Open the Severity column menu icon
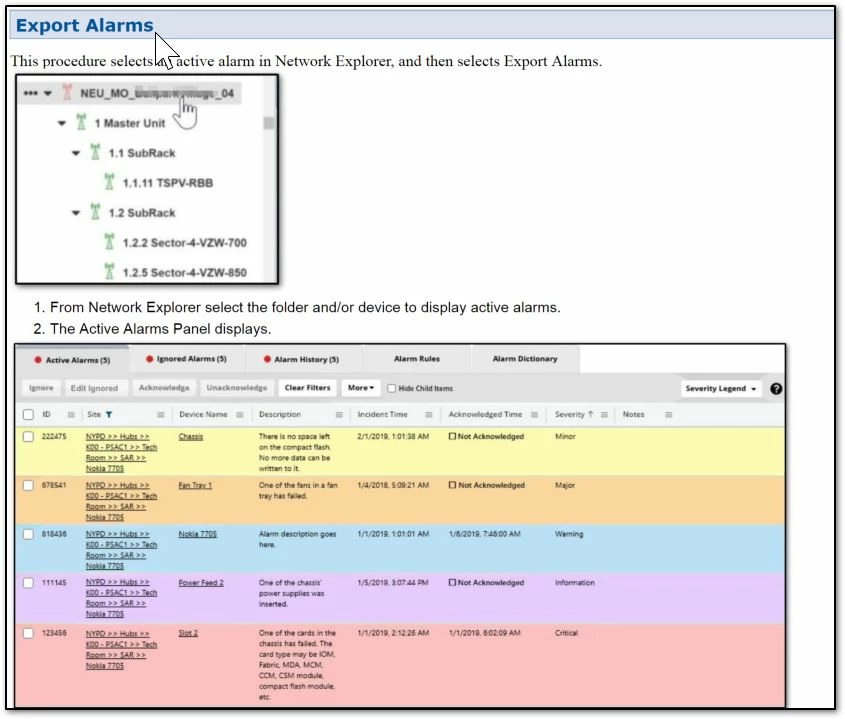This screenshot has width=845, height=719. [x=605, y=414]
